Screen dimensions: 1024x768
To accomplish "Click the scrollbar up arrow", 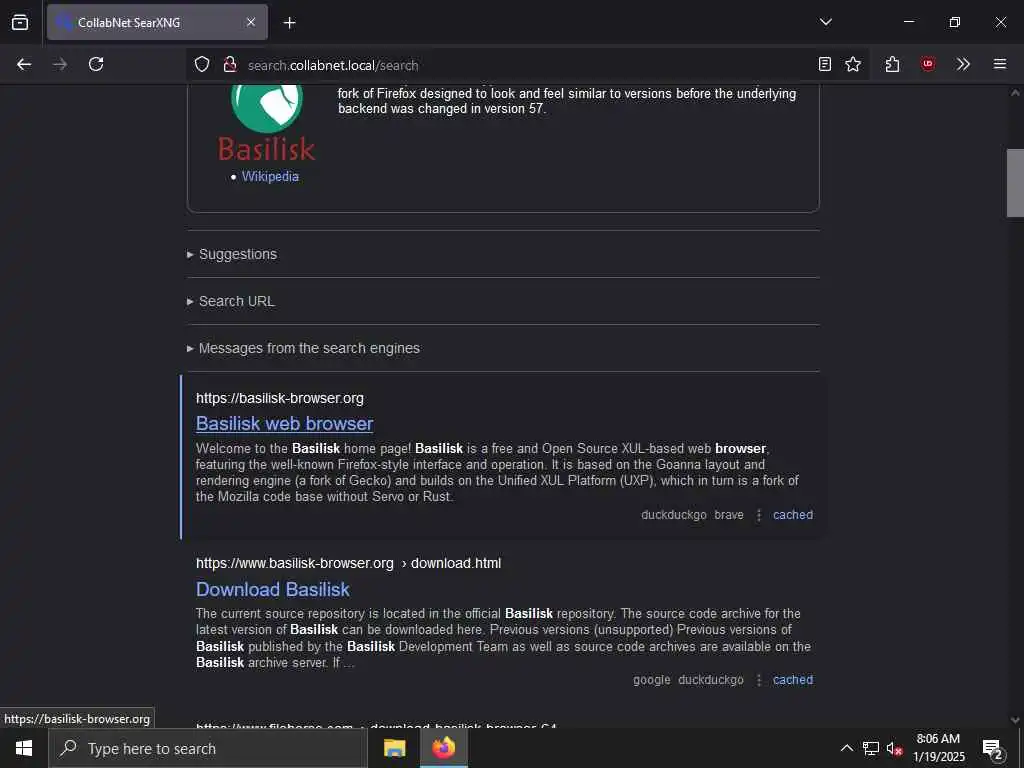I will 1015,93.
